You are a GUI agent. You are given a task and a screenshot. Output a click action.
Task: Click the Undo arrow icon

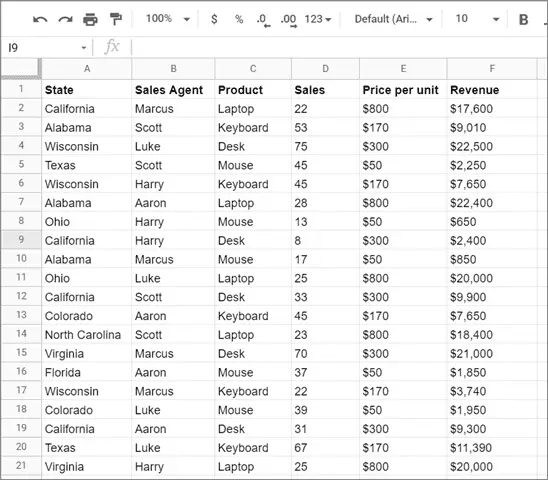40,19
